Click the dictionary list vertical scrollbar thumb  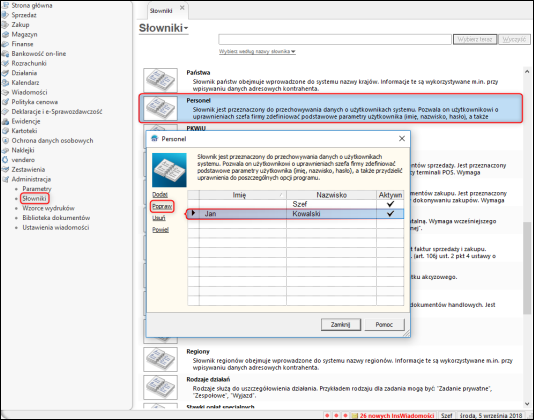pos(527,268)
